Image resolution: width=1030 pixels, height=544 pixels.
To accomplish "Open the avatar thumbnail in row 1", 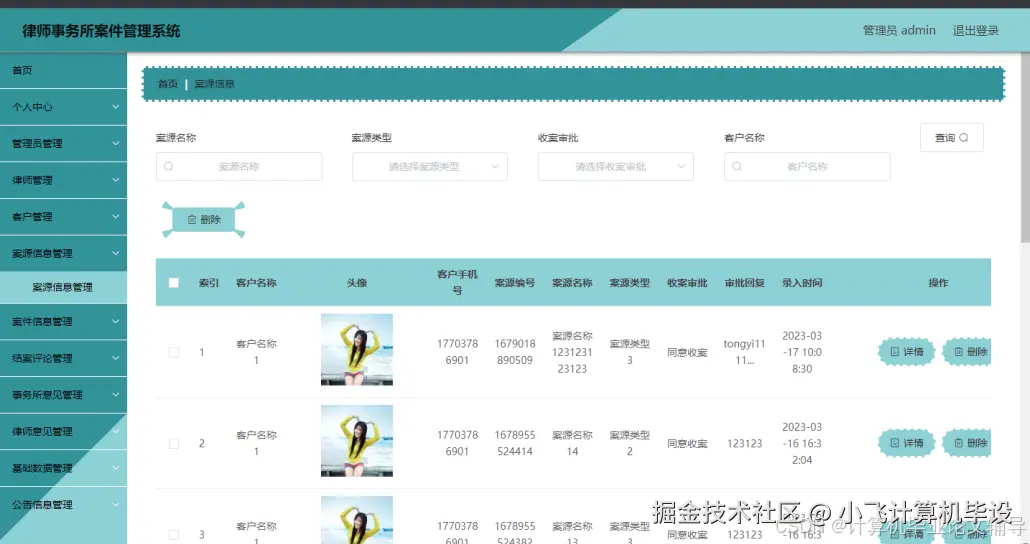I will click(357, 350).
